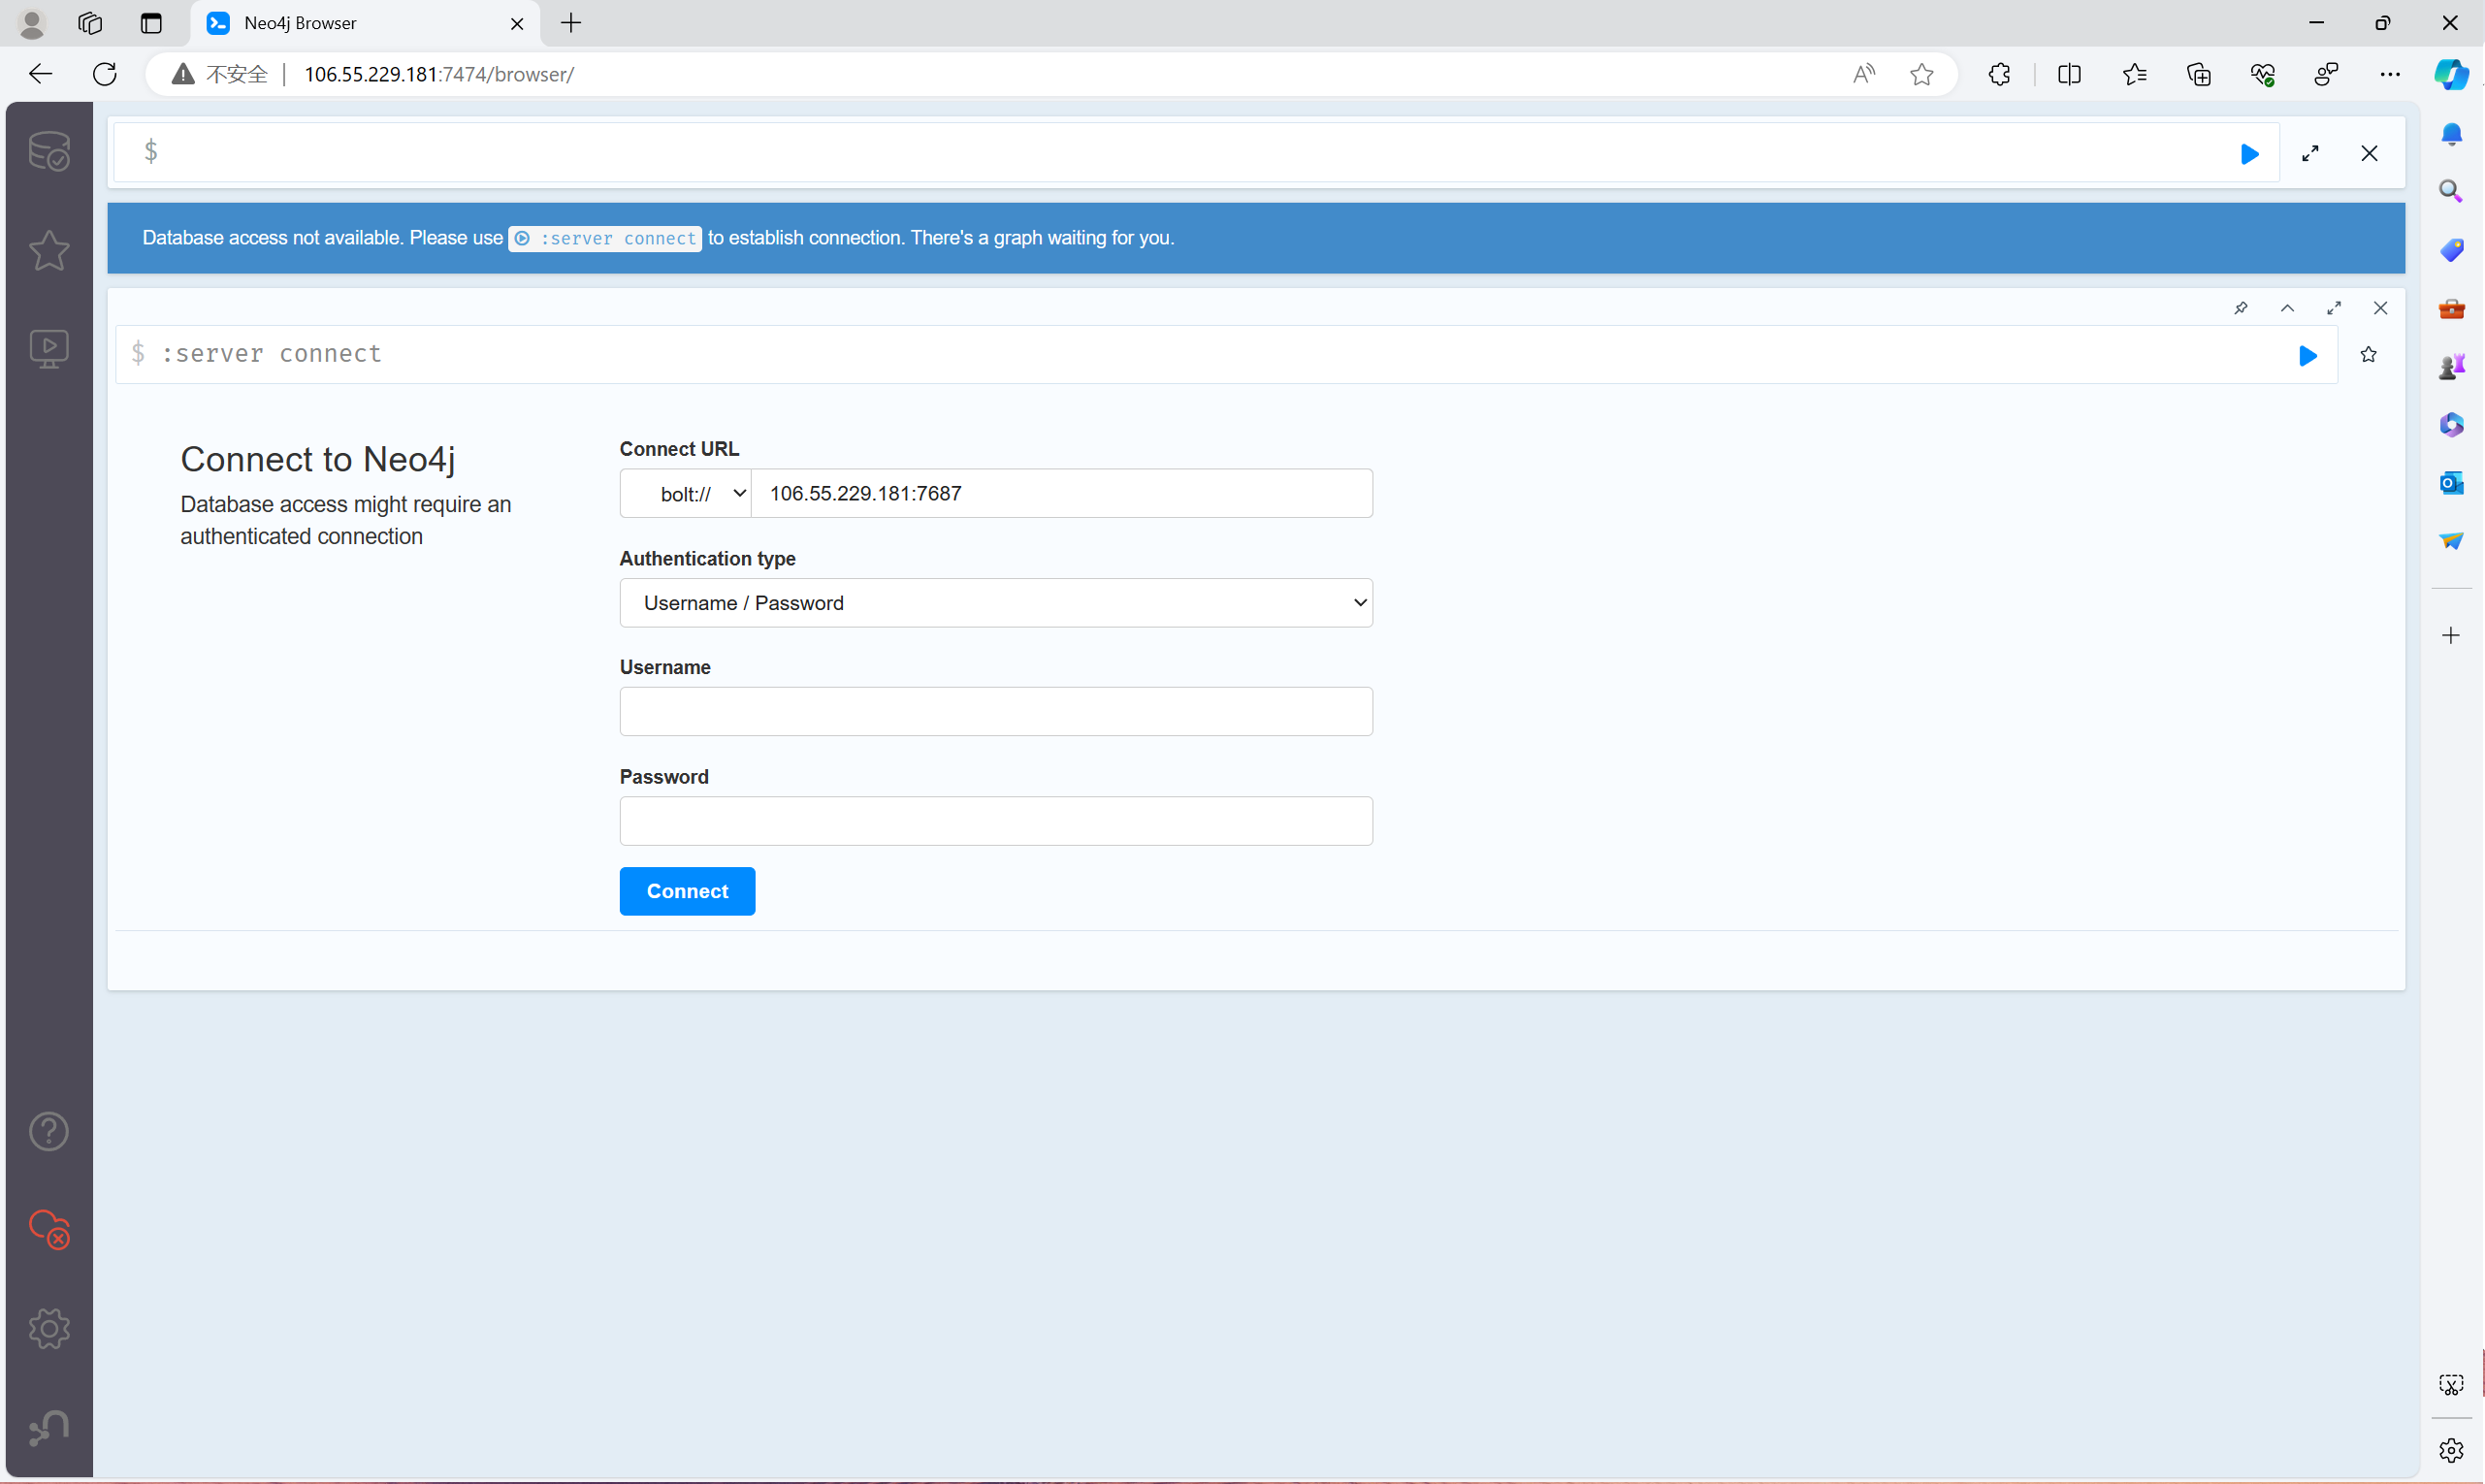Toggle Read aloud icon in address bar
This screenshot has height=1484, width=2485.
[x=1863, y=74]
